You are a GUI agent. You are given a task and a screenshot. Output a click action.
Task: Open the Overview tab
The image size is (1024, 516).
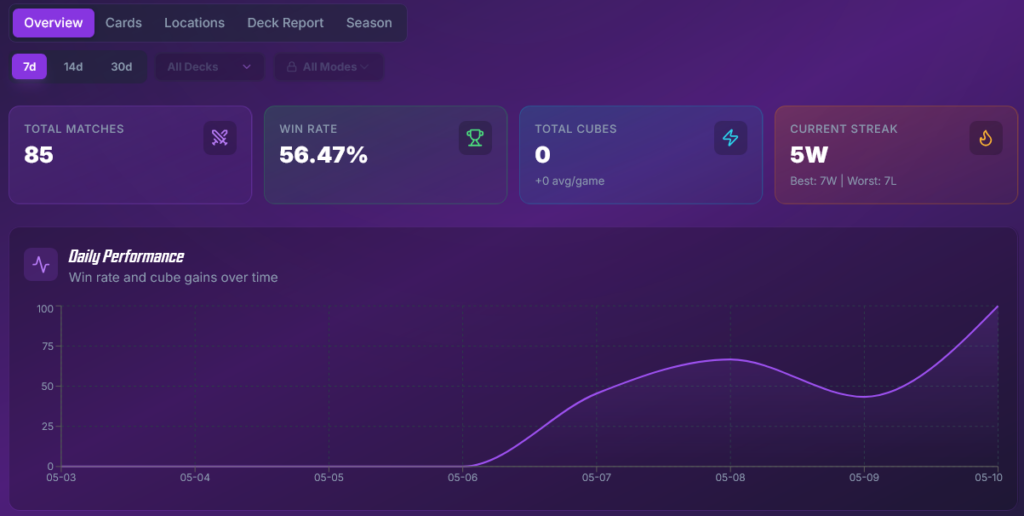[x=54, y=23]
